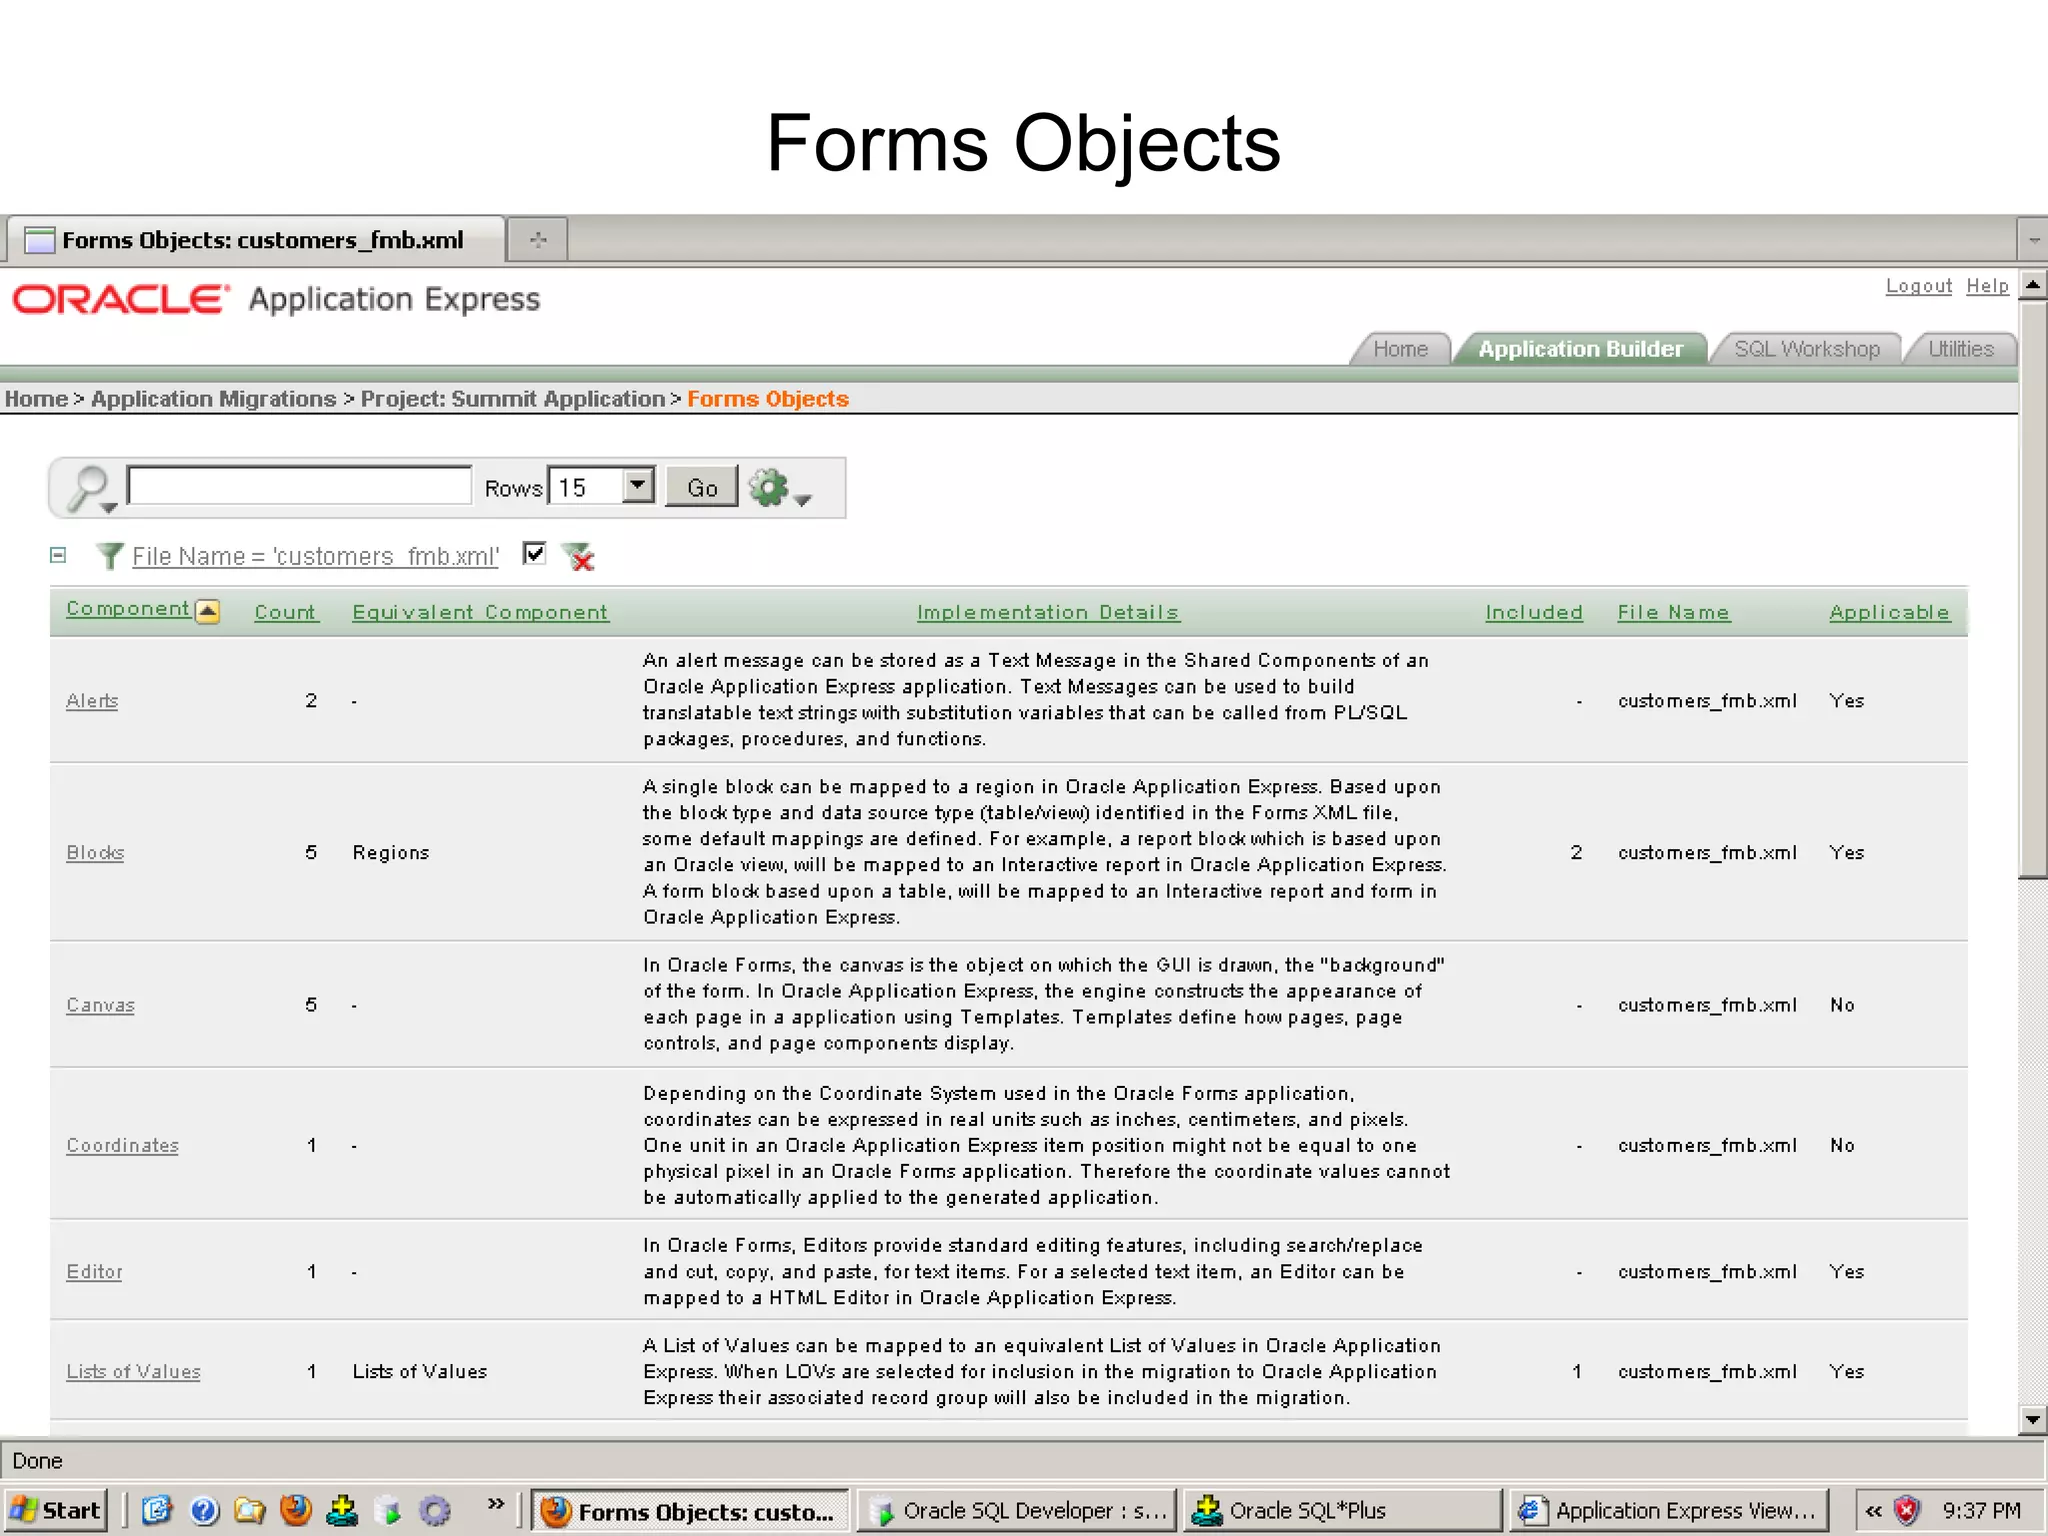Click the taskbar clock showing 9:37 PM
Screen dimensions: 2048x1536
click(1981, 1510)
